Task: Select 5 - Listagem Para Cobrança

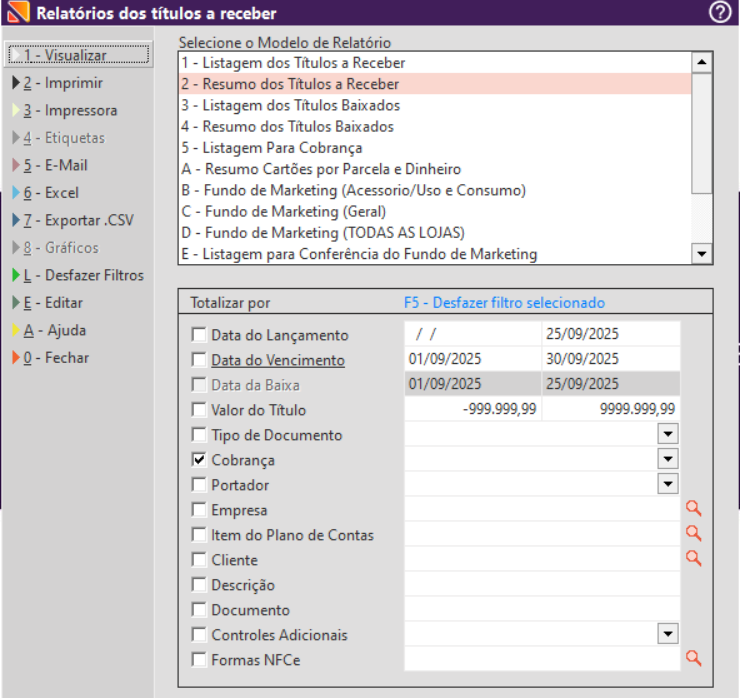Action: click(x=435, y=148)
